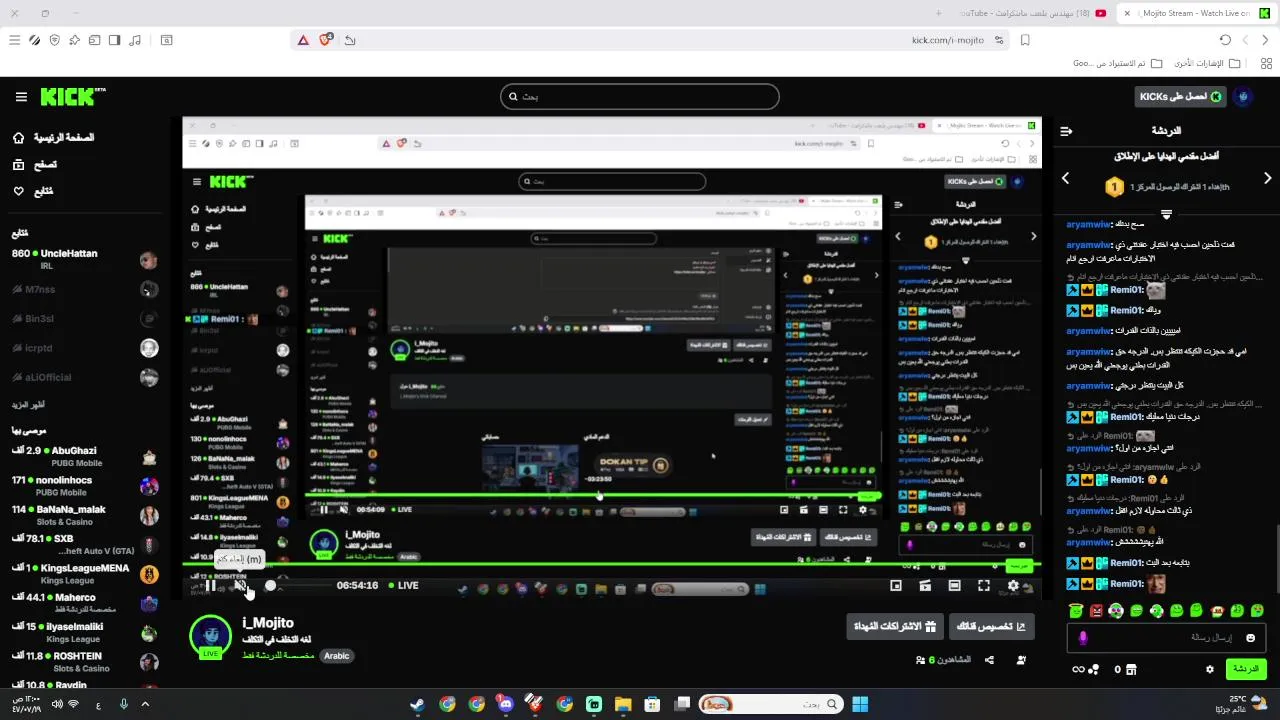Open the Other Bookmarks folder

[1206, 63]
